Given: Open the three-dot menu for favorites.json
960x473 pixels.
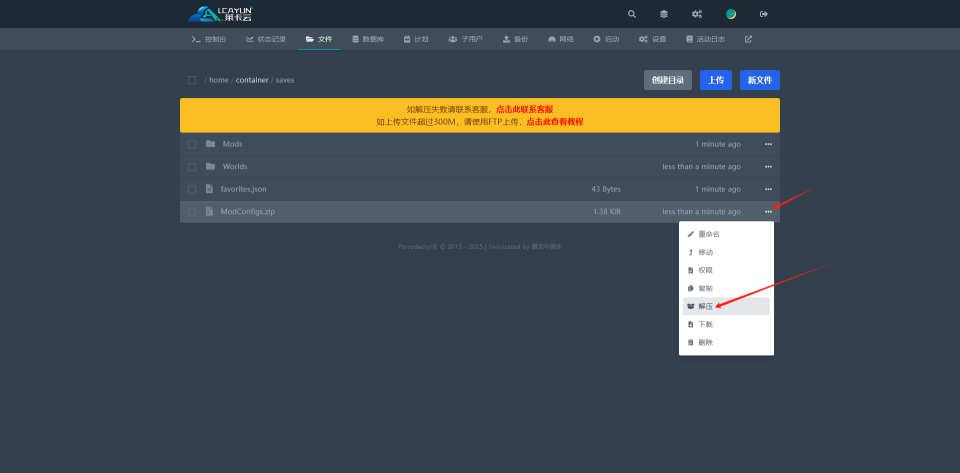Looking at the screenshot, I should pos(768,189).
